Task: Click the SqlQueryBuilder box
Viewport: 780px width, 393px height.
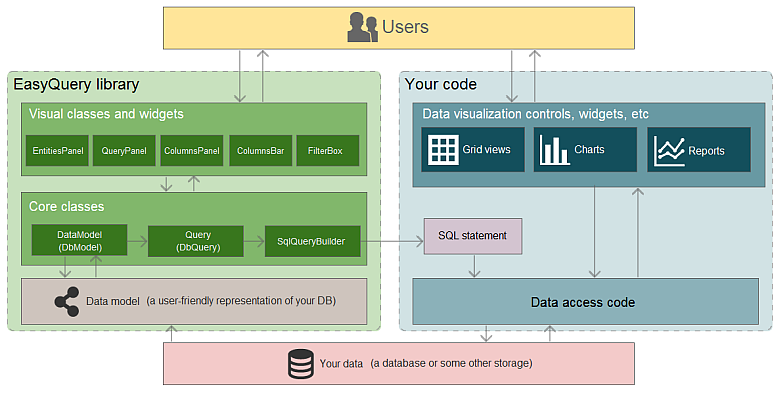Action: coord(312,241)
